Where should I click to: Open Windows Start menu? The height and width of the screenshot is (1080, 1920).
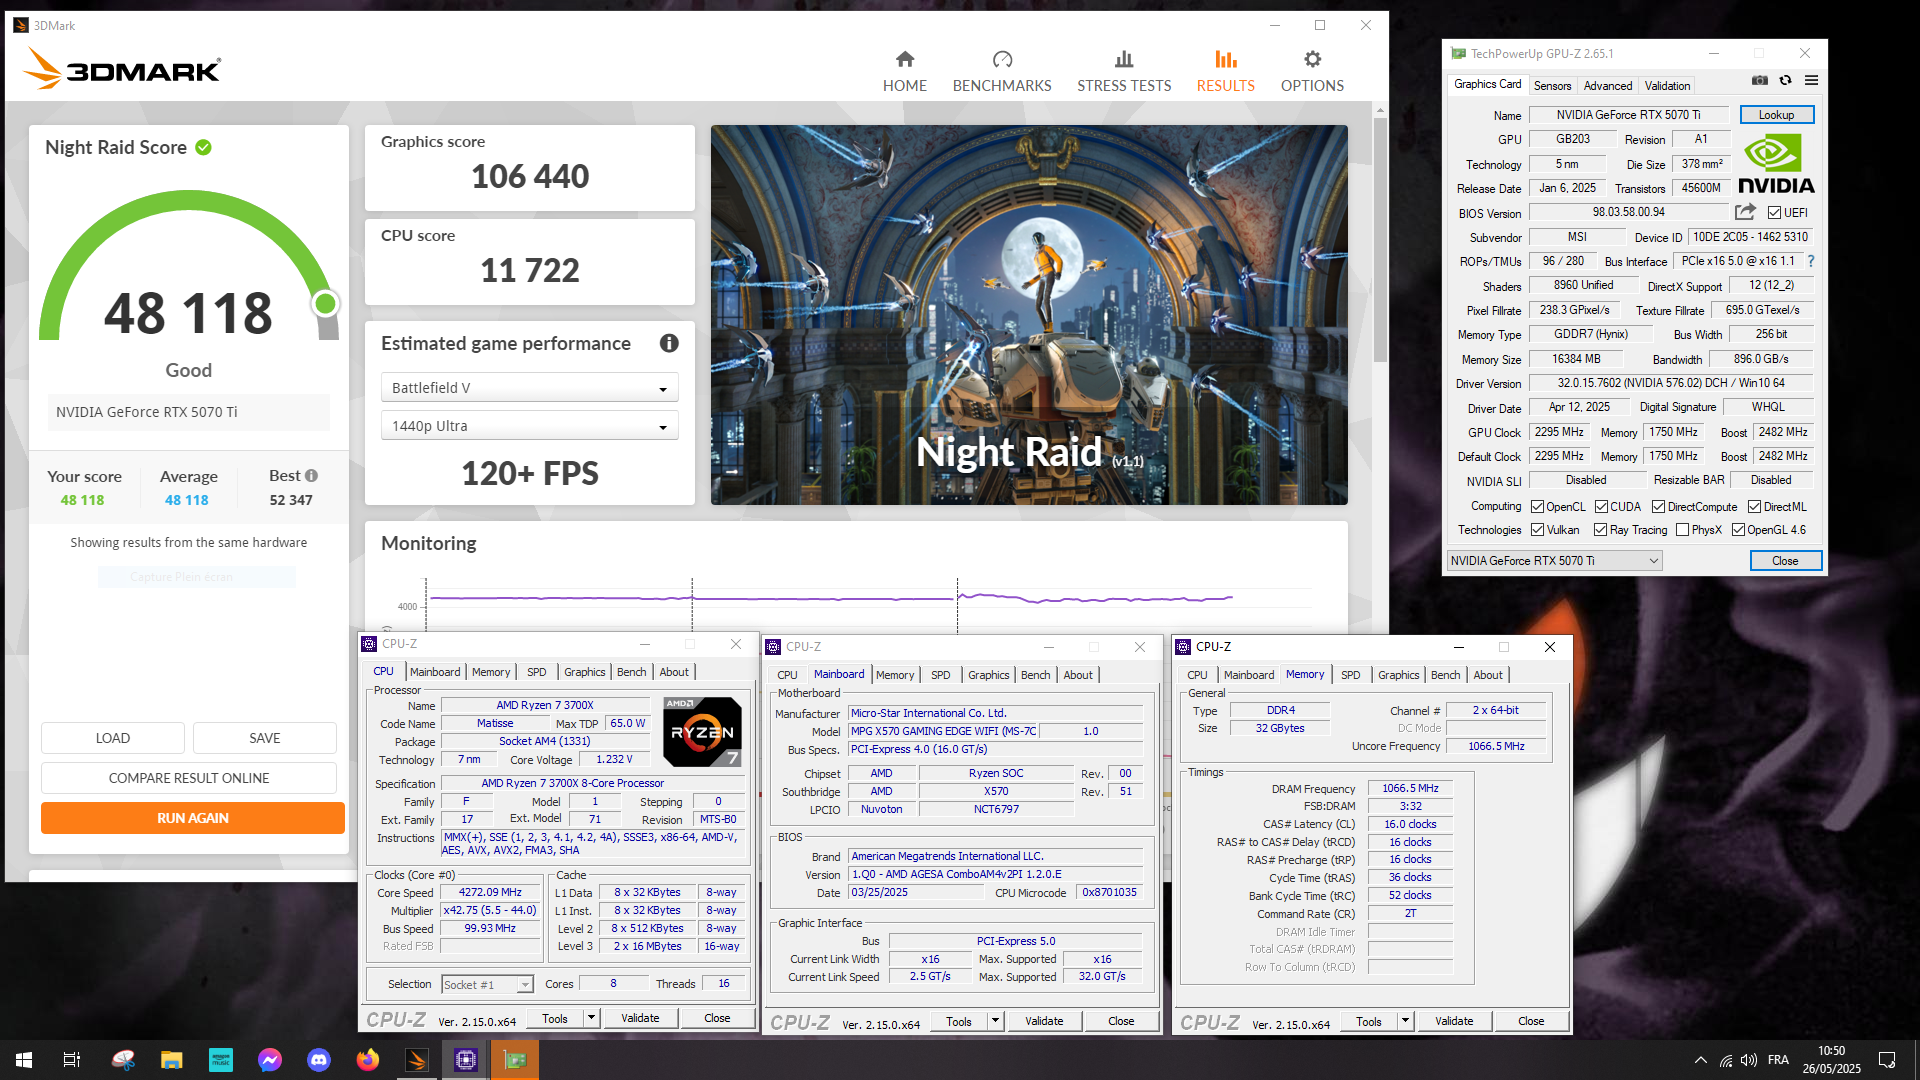[24, 1060]
